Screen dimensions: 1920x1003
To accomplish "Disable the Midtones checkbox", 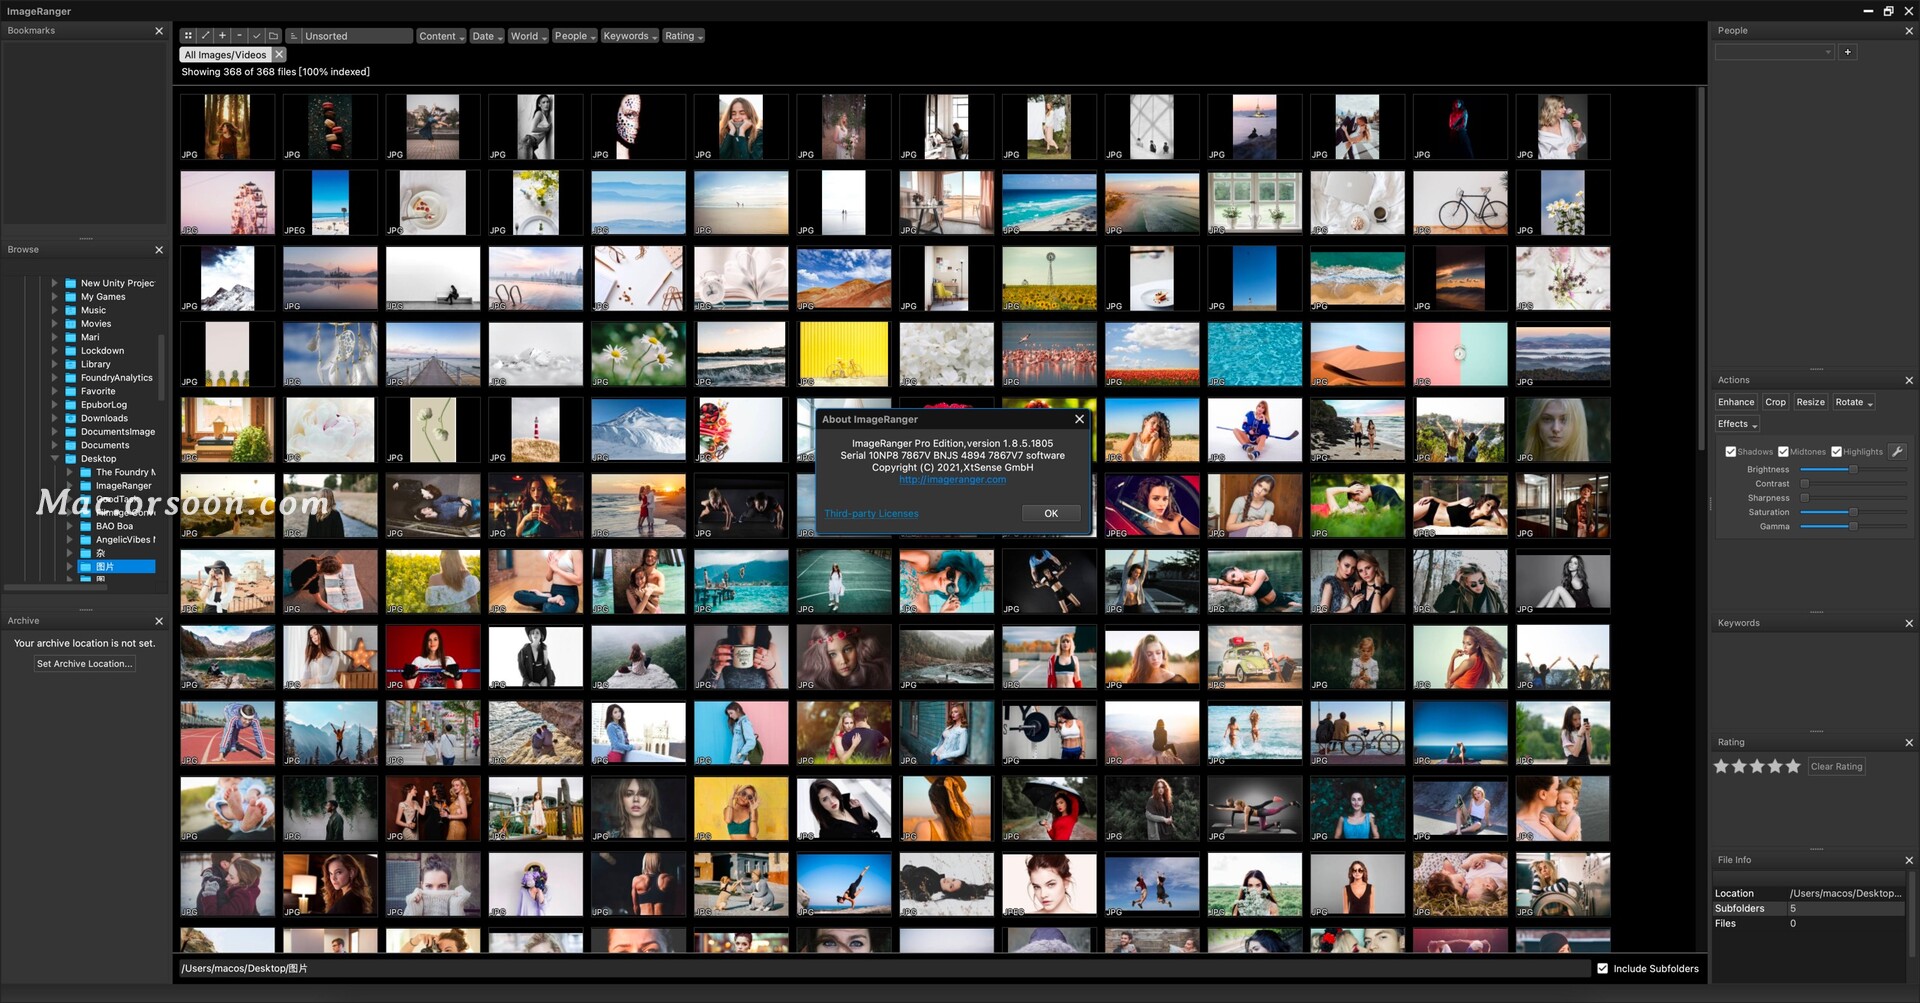I will pos(1783,452).
